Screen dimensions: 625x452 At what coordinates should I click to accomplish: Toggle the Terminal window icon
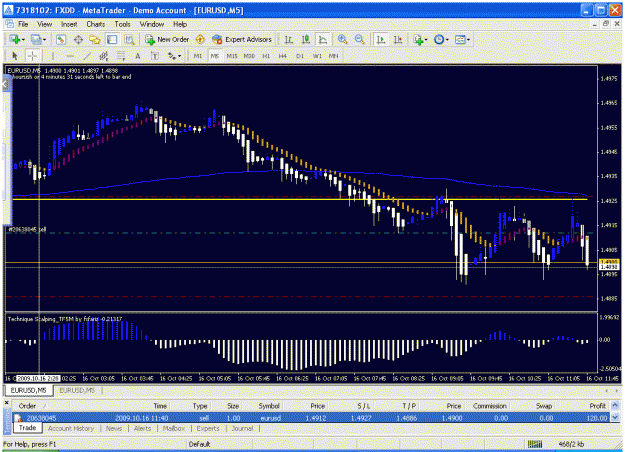[112, 39]
